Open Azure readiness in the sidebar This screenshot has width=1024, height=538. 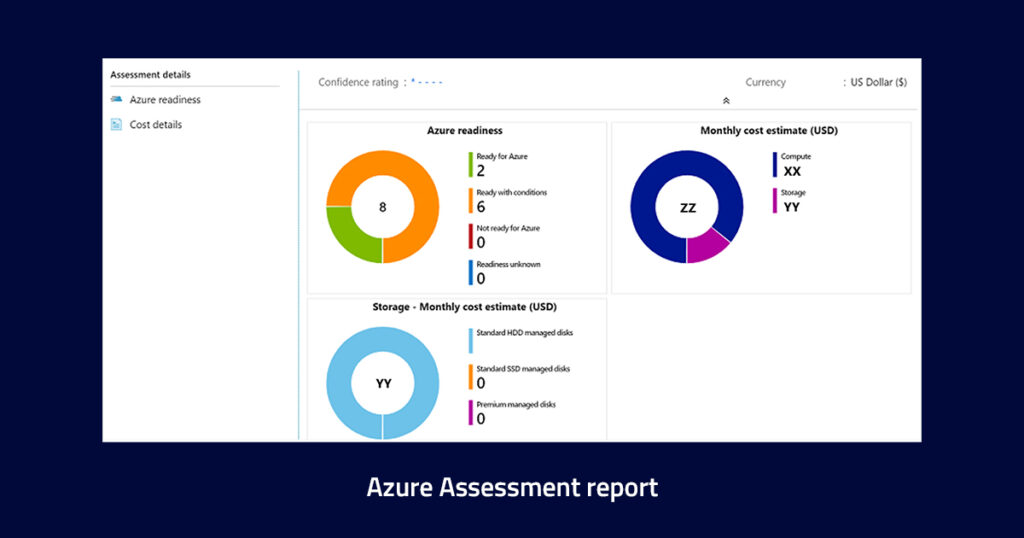pyautogui.click(x=165, y=100)
